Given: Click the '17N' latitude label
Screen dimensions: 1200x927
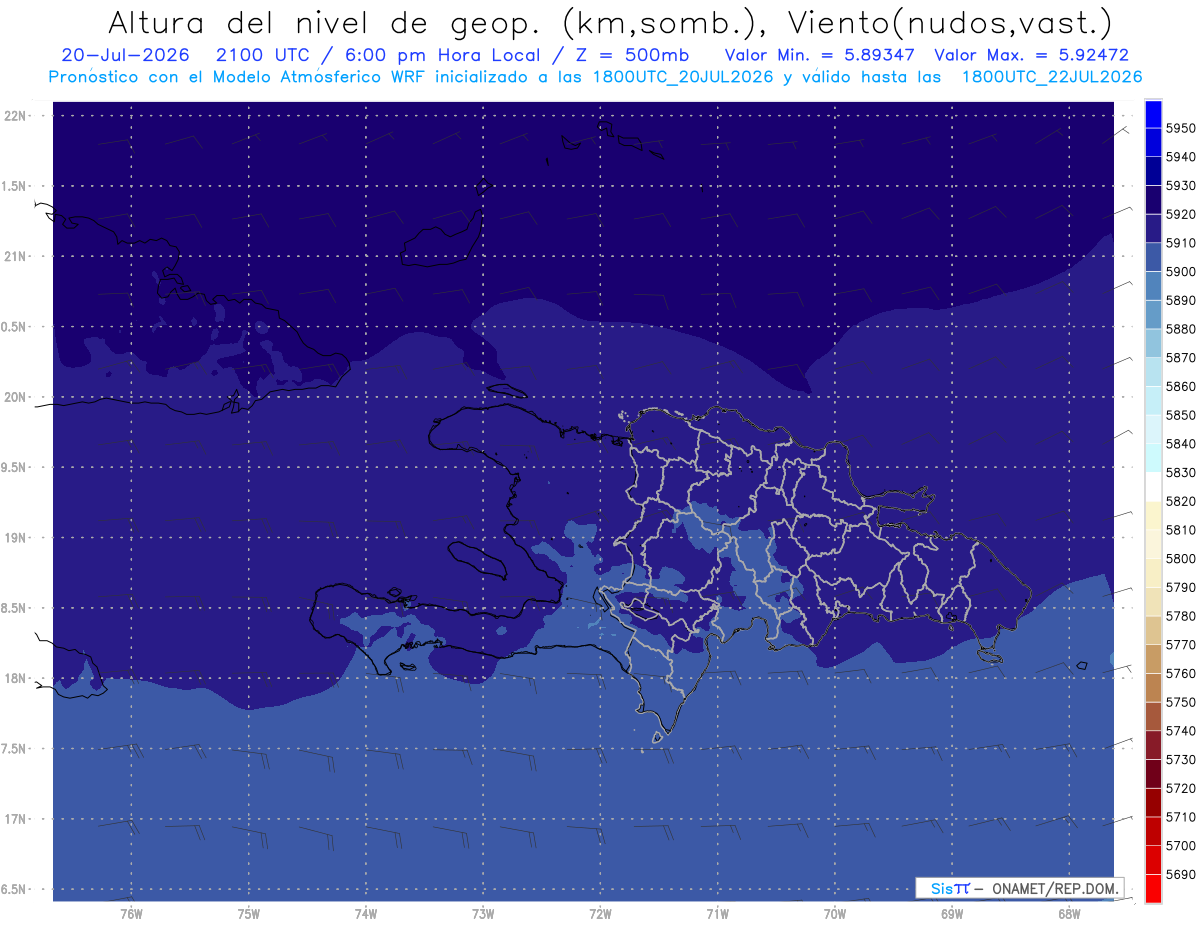Looking at the screenshot, I should tap(16, 819).
